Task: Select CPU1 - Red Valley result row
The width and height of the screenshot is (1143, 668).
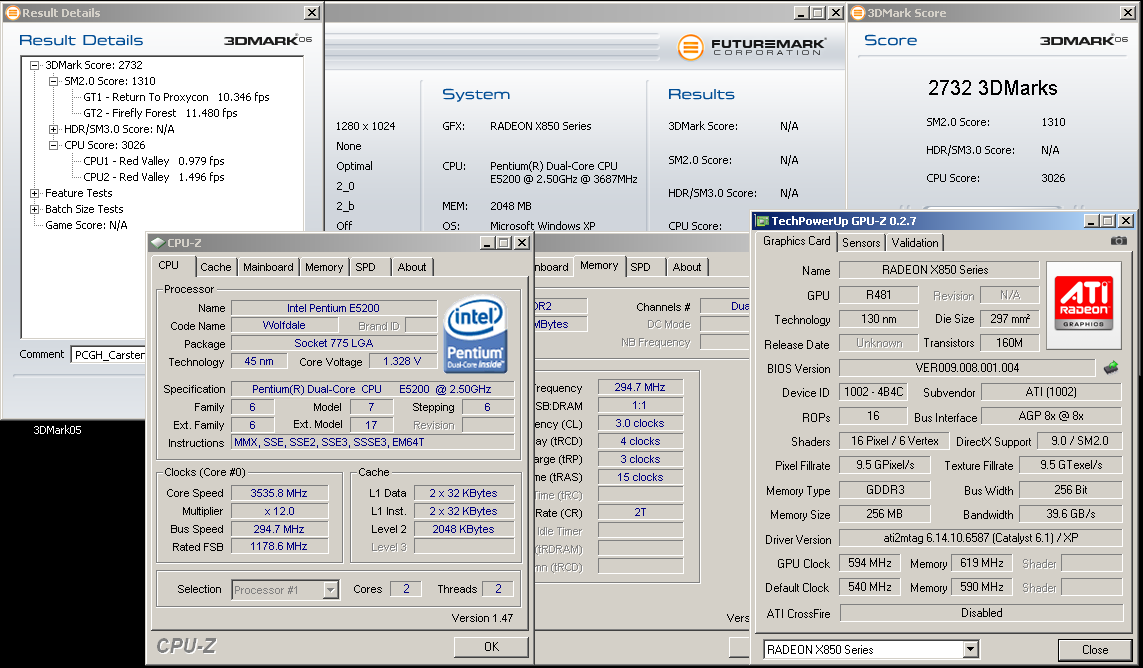Action: point(153,161)
